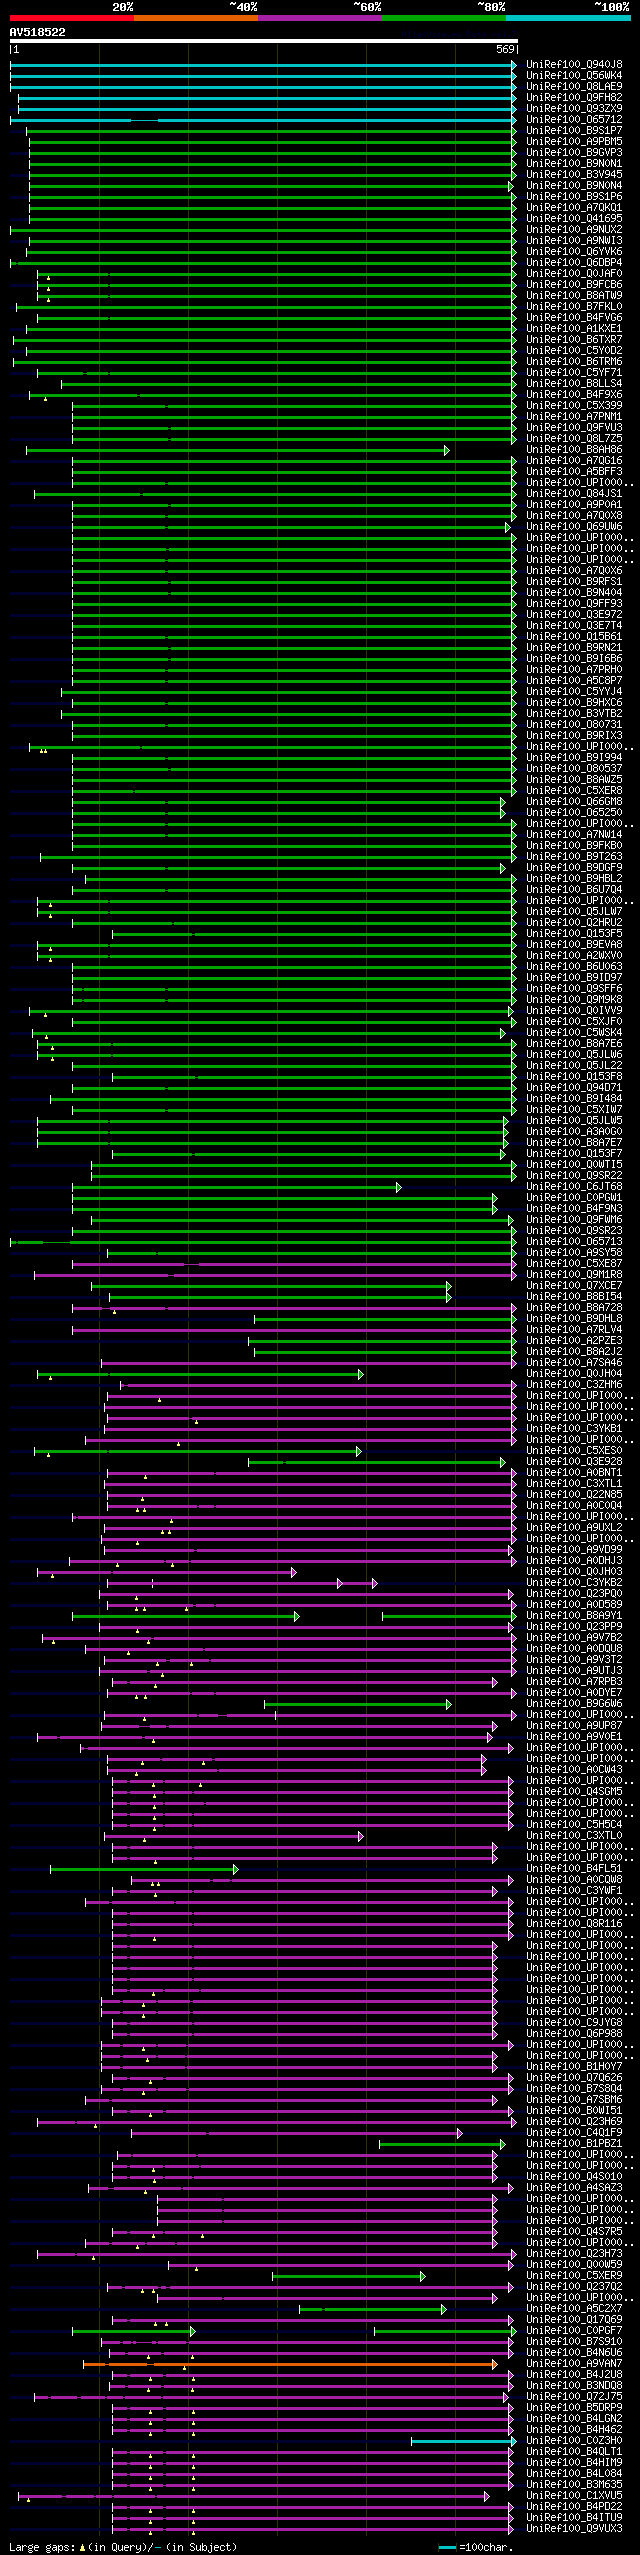Select the UniRef100_B8BI54 label
This screenshot has width=640, height=2555.
coord(574,1297)
